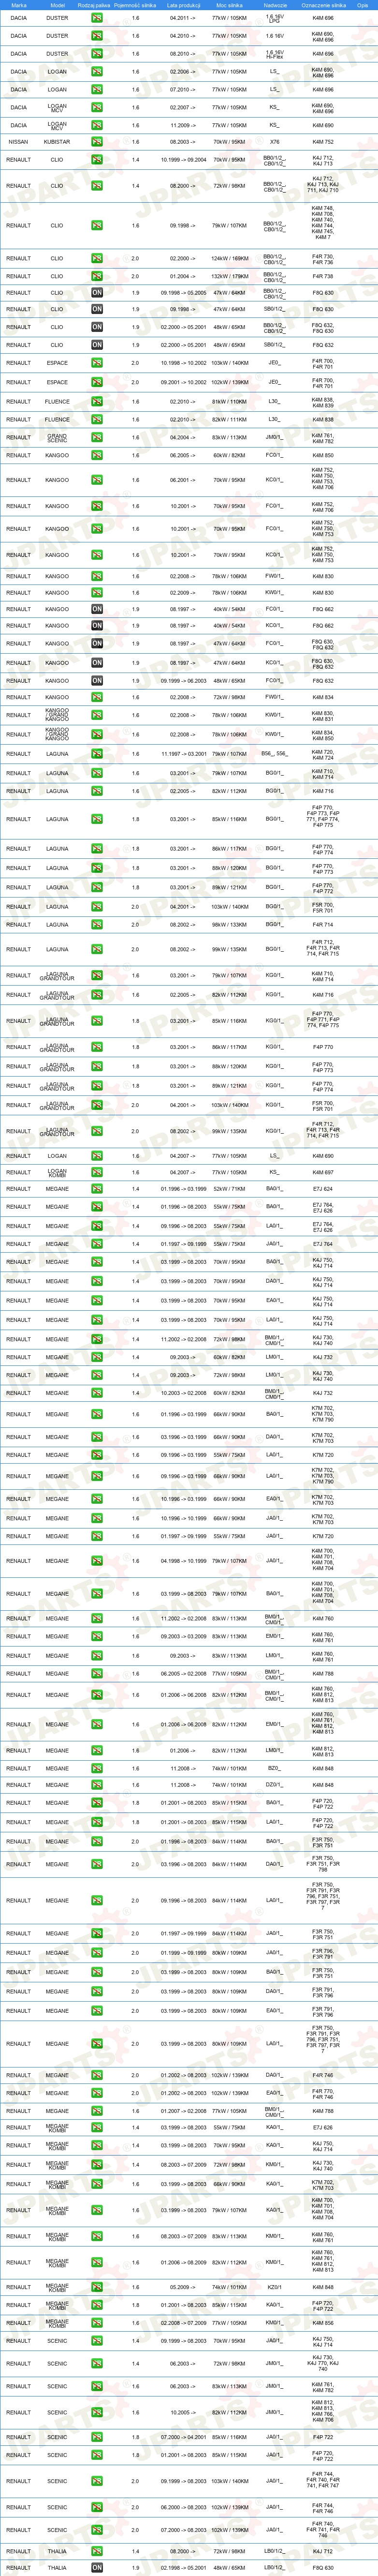
Task: Click the K4M 838, K4M 839 engine cell
Action: click(323, 401)
